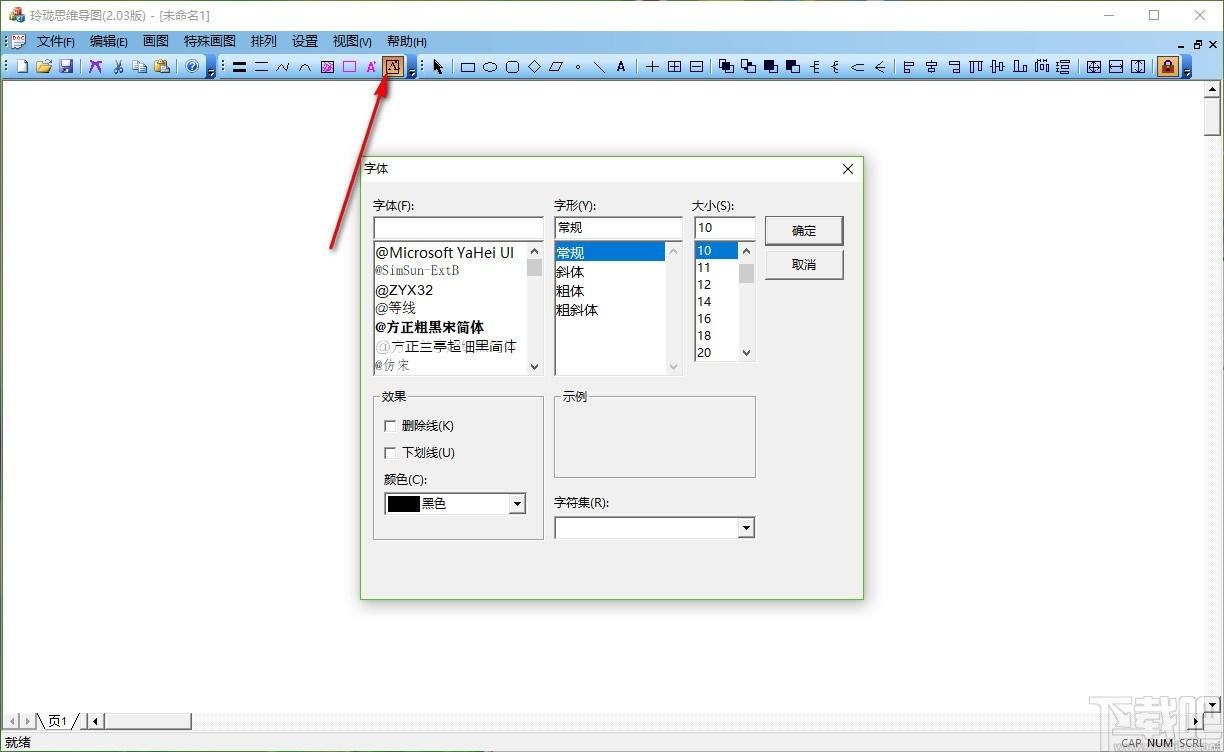Click the bring to front icon
This screenshot has width=1224, height=752.
coord(726,67)
